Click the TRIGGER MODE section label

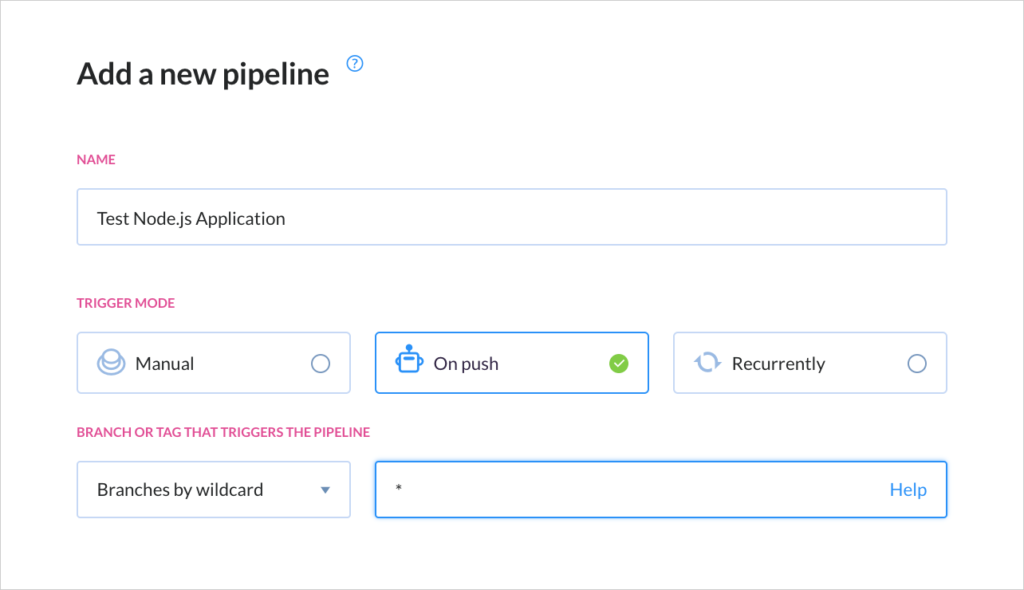(x=125, y=303)
